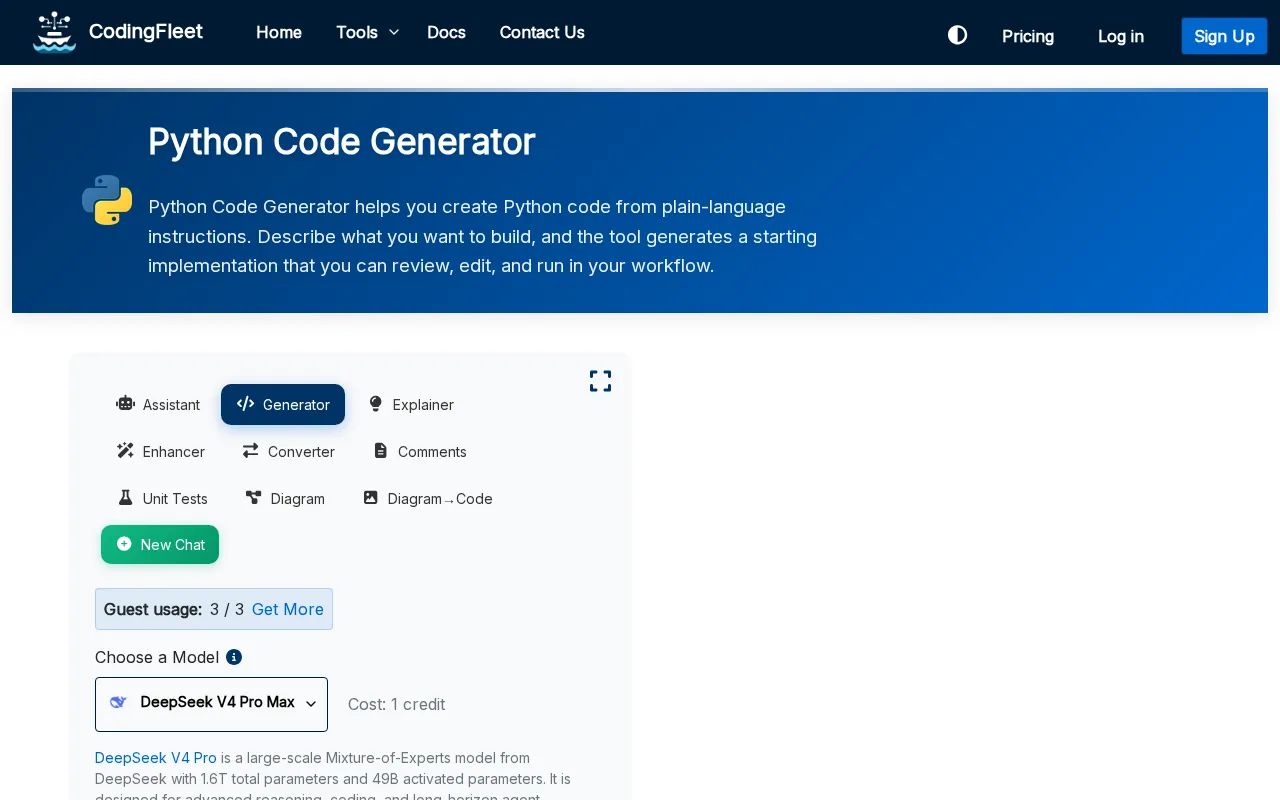Image resolution: width=1280 pixels, height=800 pixels.
Task: Switch to the Comments tab
Action: click(x=419, y=451)
